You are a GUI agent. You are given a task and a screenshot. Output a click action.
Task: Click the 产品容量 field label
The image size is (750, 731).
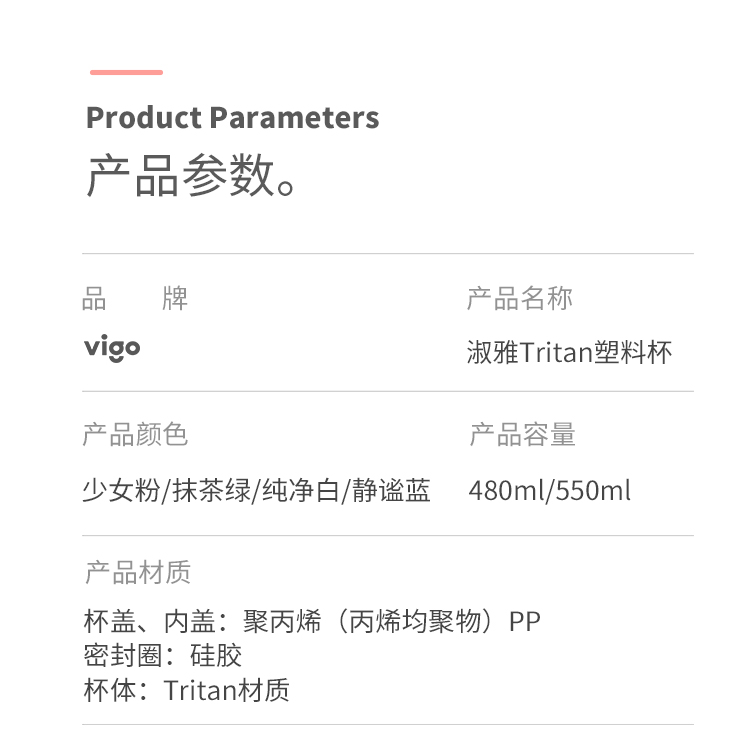coord(522,435)
